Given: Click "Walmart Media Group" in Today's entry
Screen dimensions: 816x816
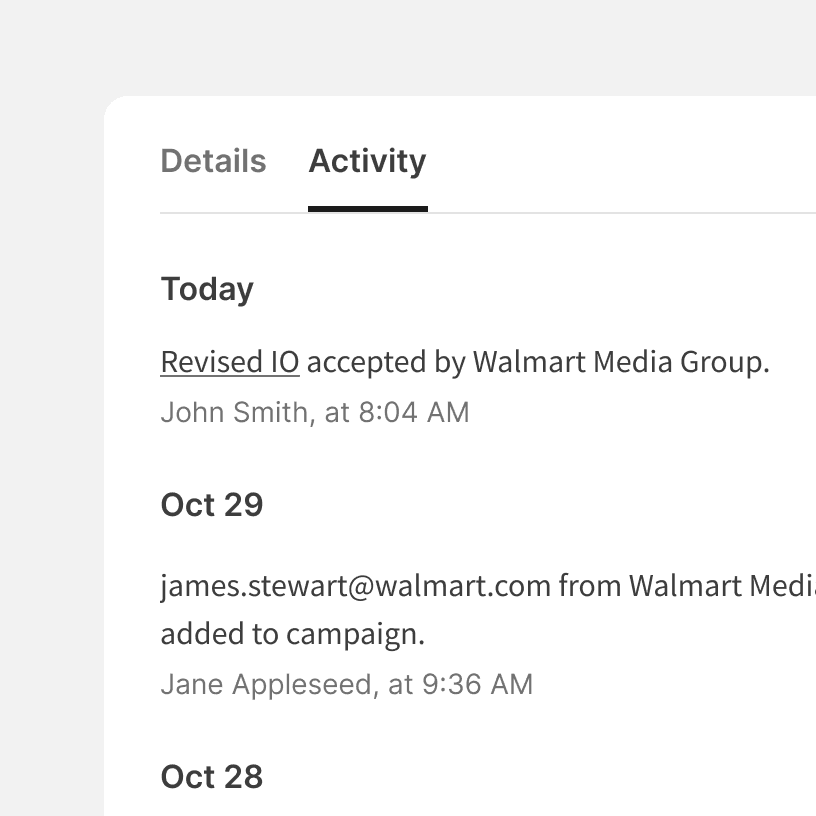Looking at the screenshot, I should pos(620,362).
